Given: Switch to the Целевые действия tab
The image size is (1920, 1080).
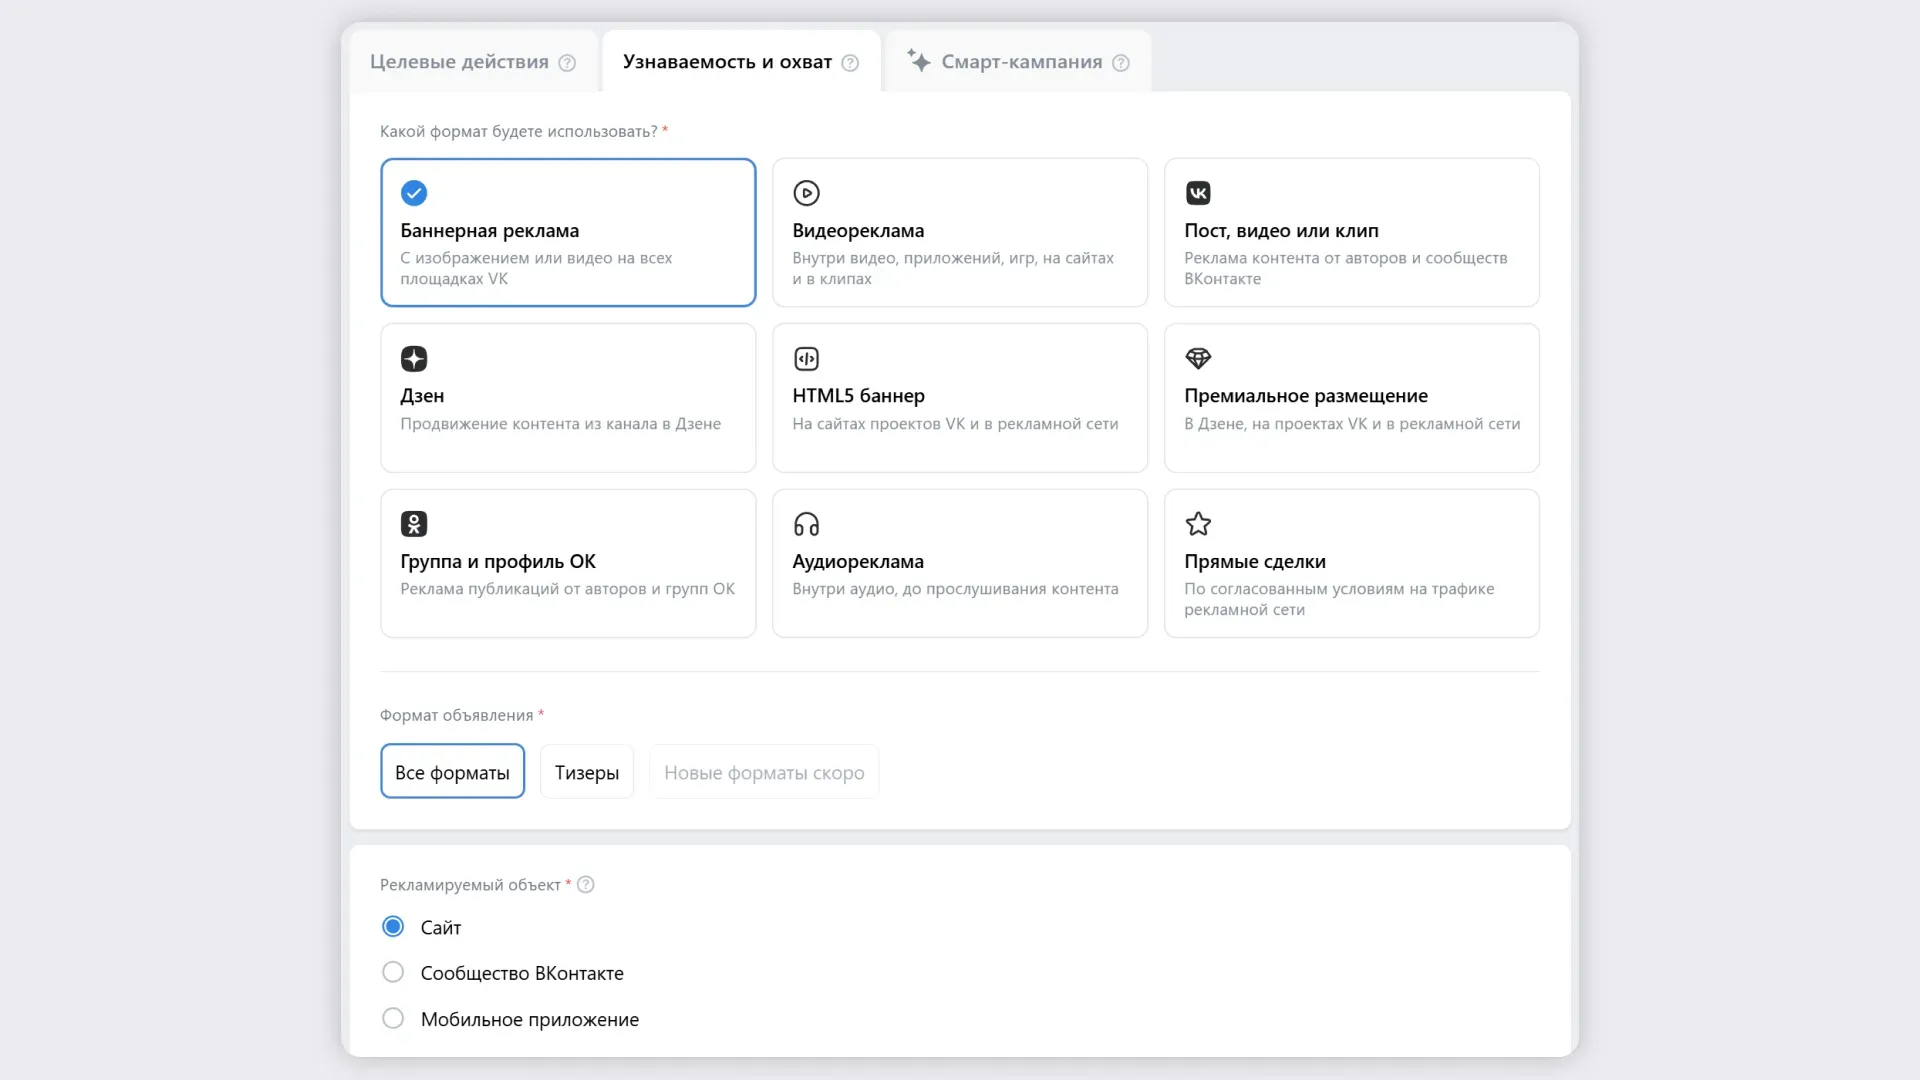Looking at the screenshot, I should tap(473, 62).
